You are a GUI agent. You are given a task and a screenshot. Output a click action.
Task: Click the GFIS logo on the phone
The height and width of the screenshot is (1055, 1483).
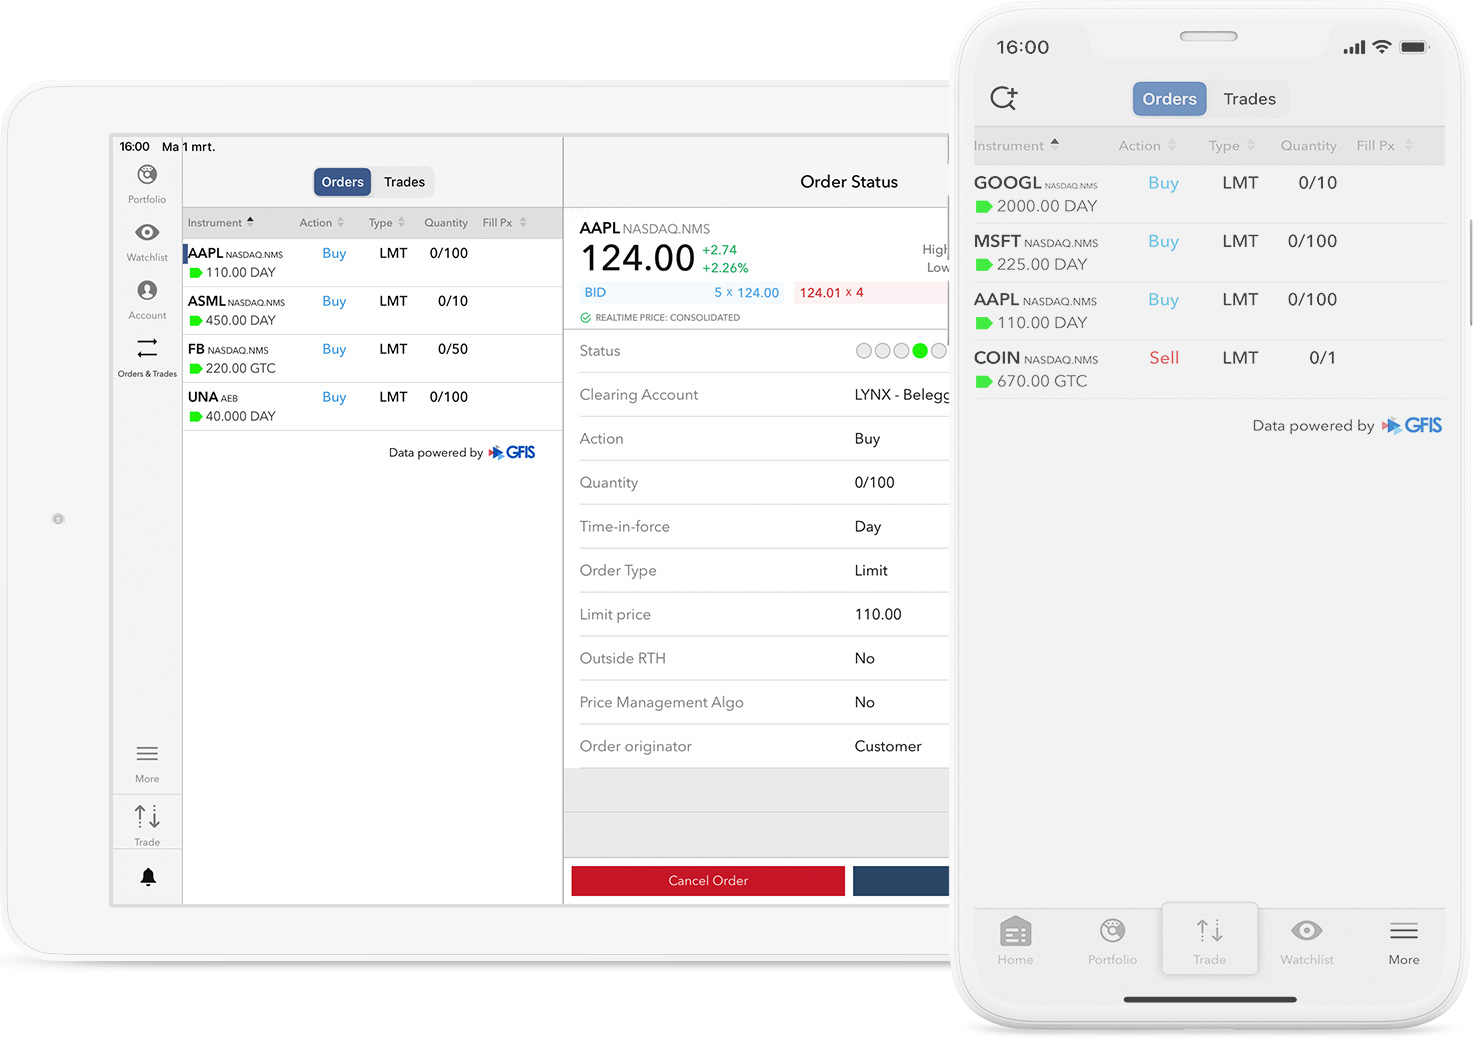pos(1412,425)
